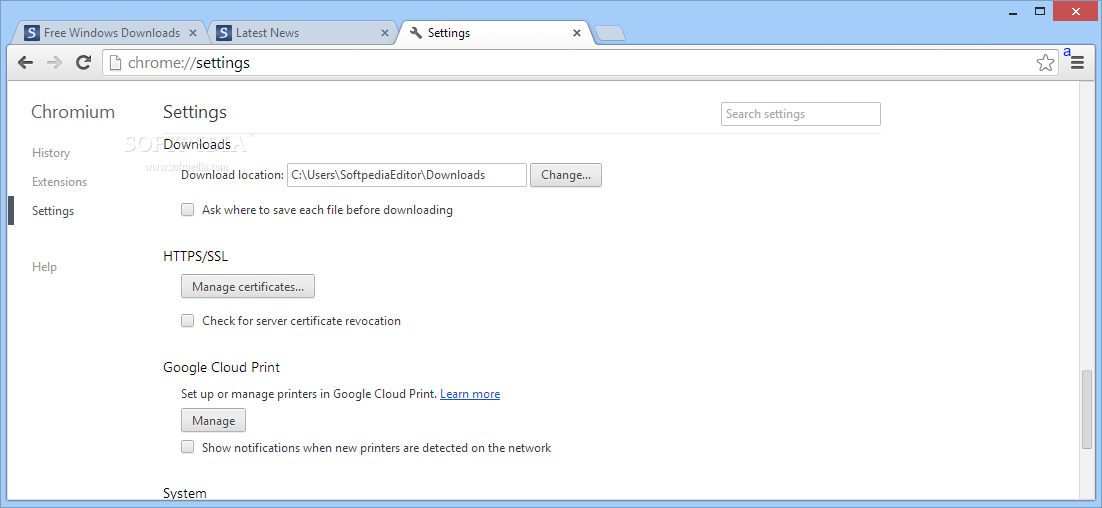Screen dimensions: 1102x508
Task: Follow the Learn more link
Action: tap(470, 393)
